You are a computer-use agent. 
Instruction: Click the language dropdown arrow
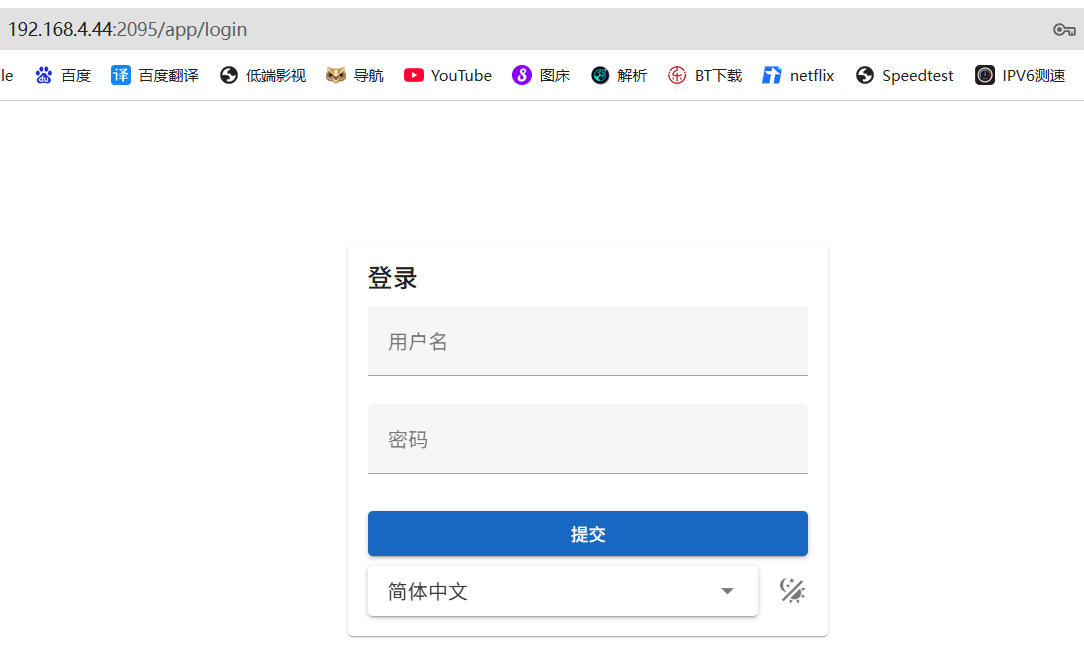click(727, 592)
